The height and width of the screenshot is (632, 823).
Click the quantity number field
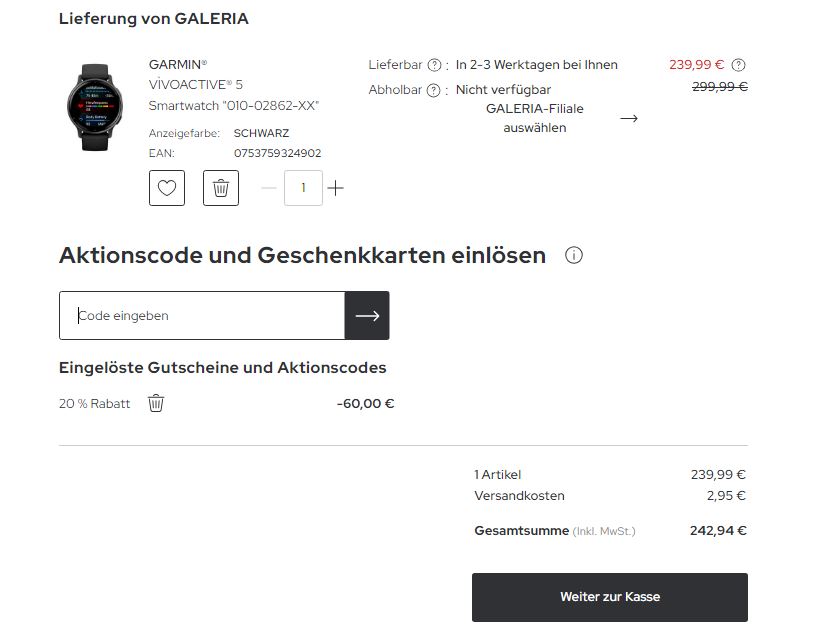click(303, 188)
